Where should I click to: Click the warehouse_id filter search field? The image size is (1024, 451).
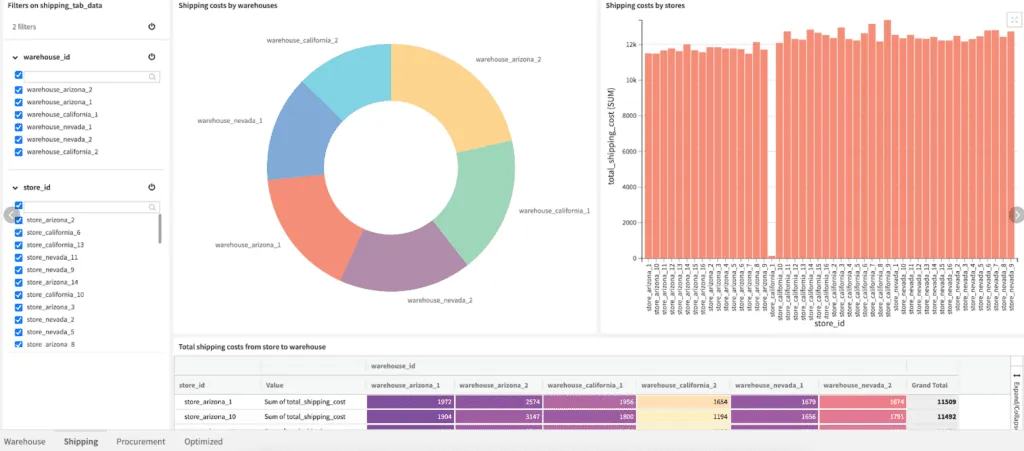tap(85, 76)
